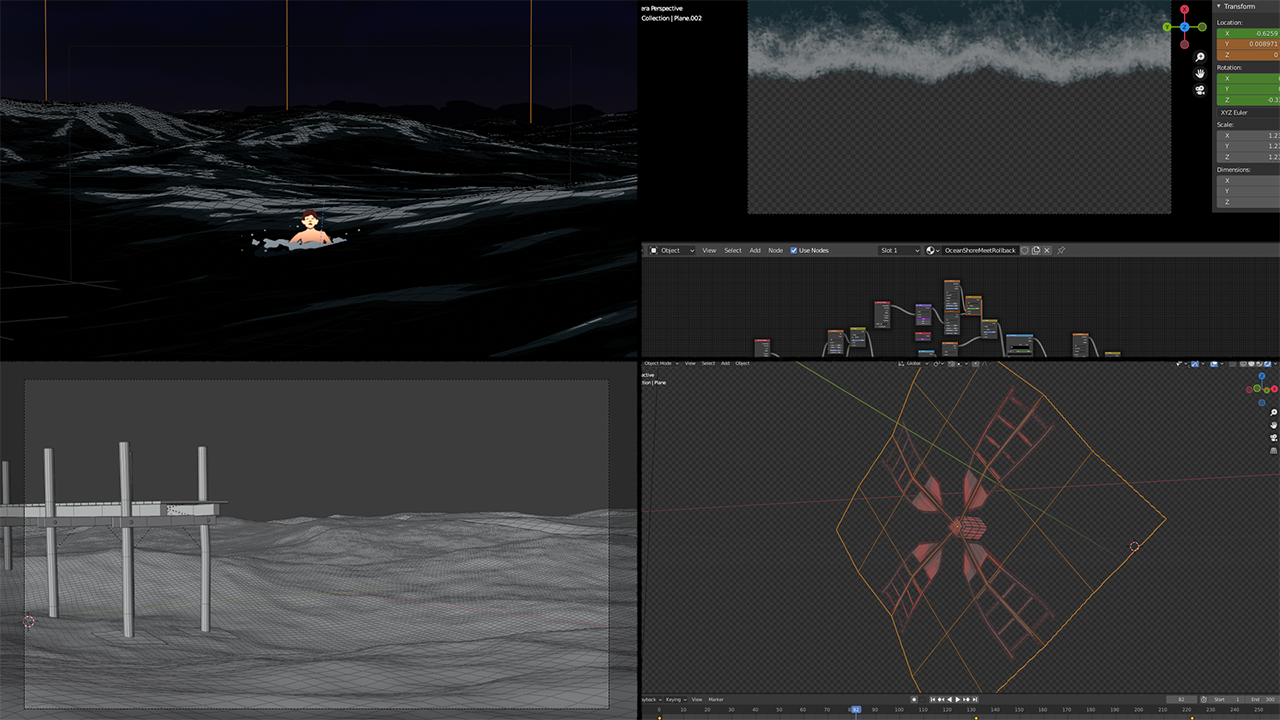
Task: Disable the Use Nodes checkbox
Action: (792, 250)
